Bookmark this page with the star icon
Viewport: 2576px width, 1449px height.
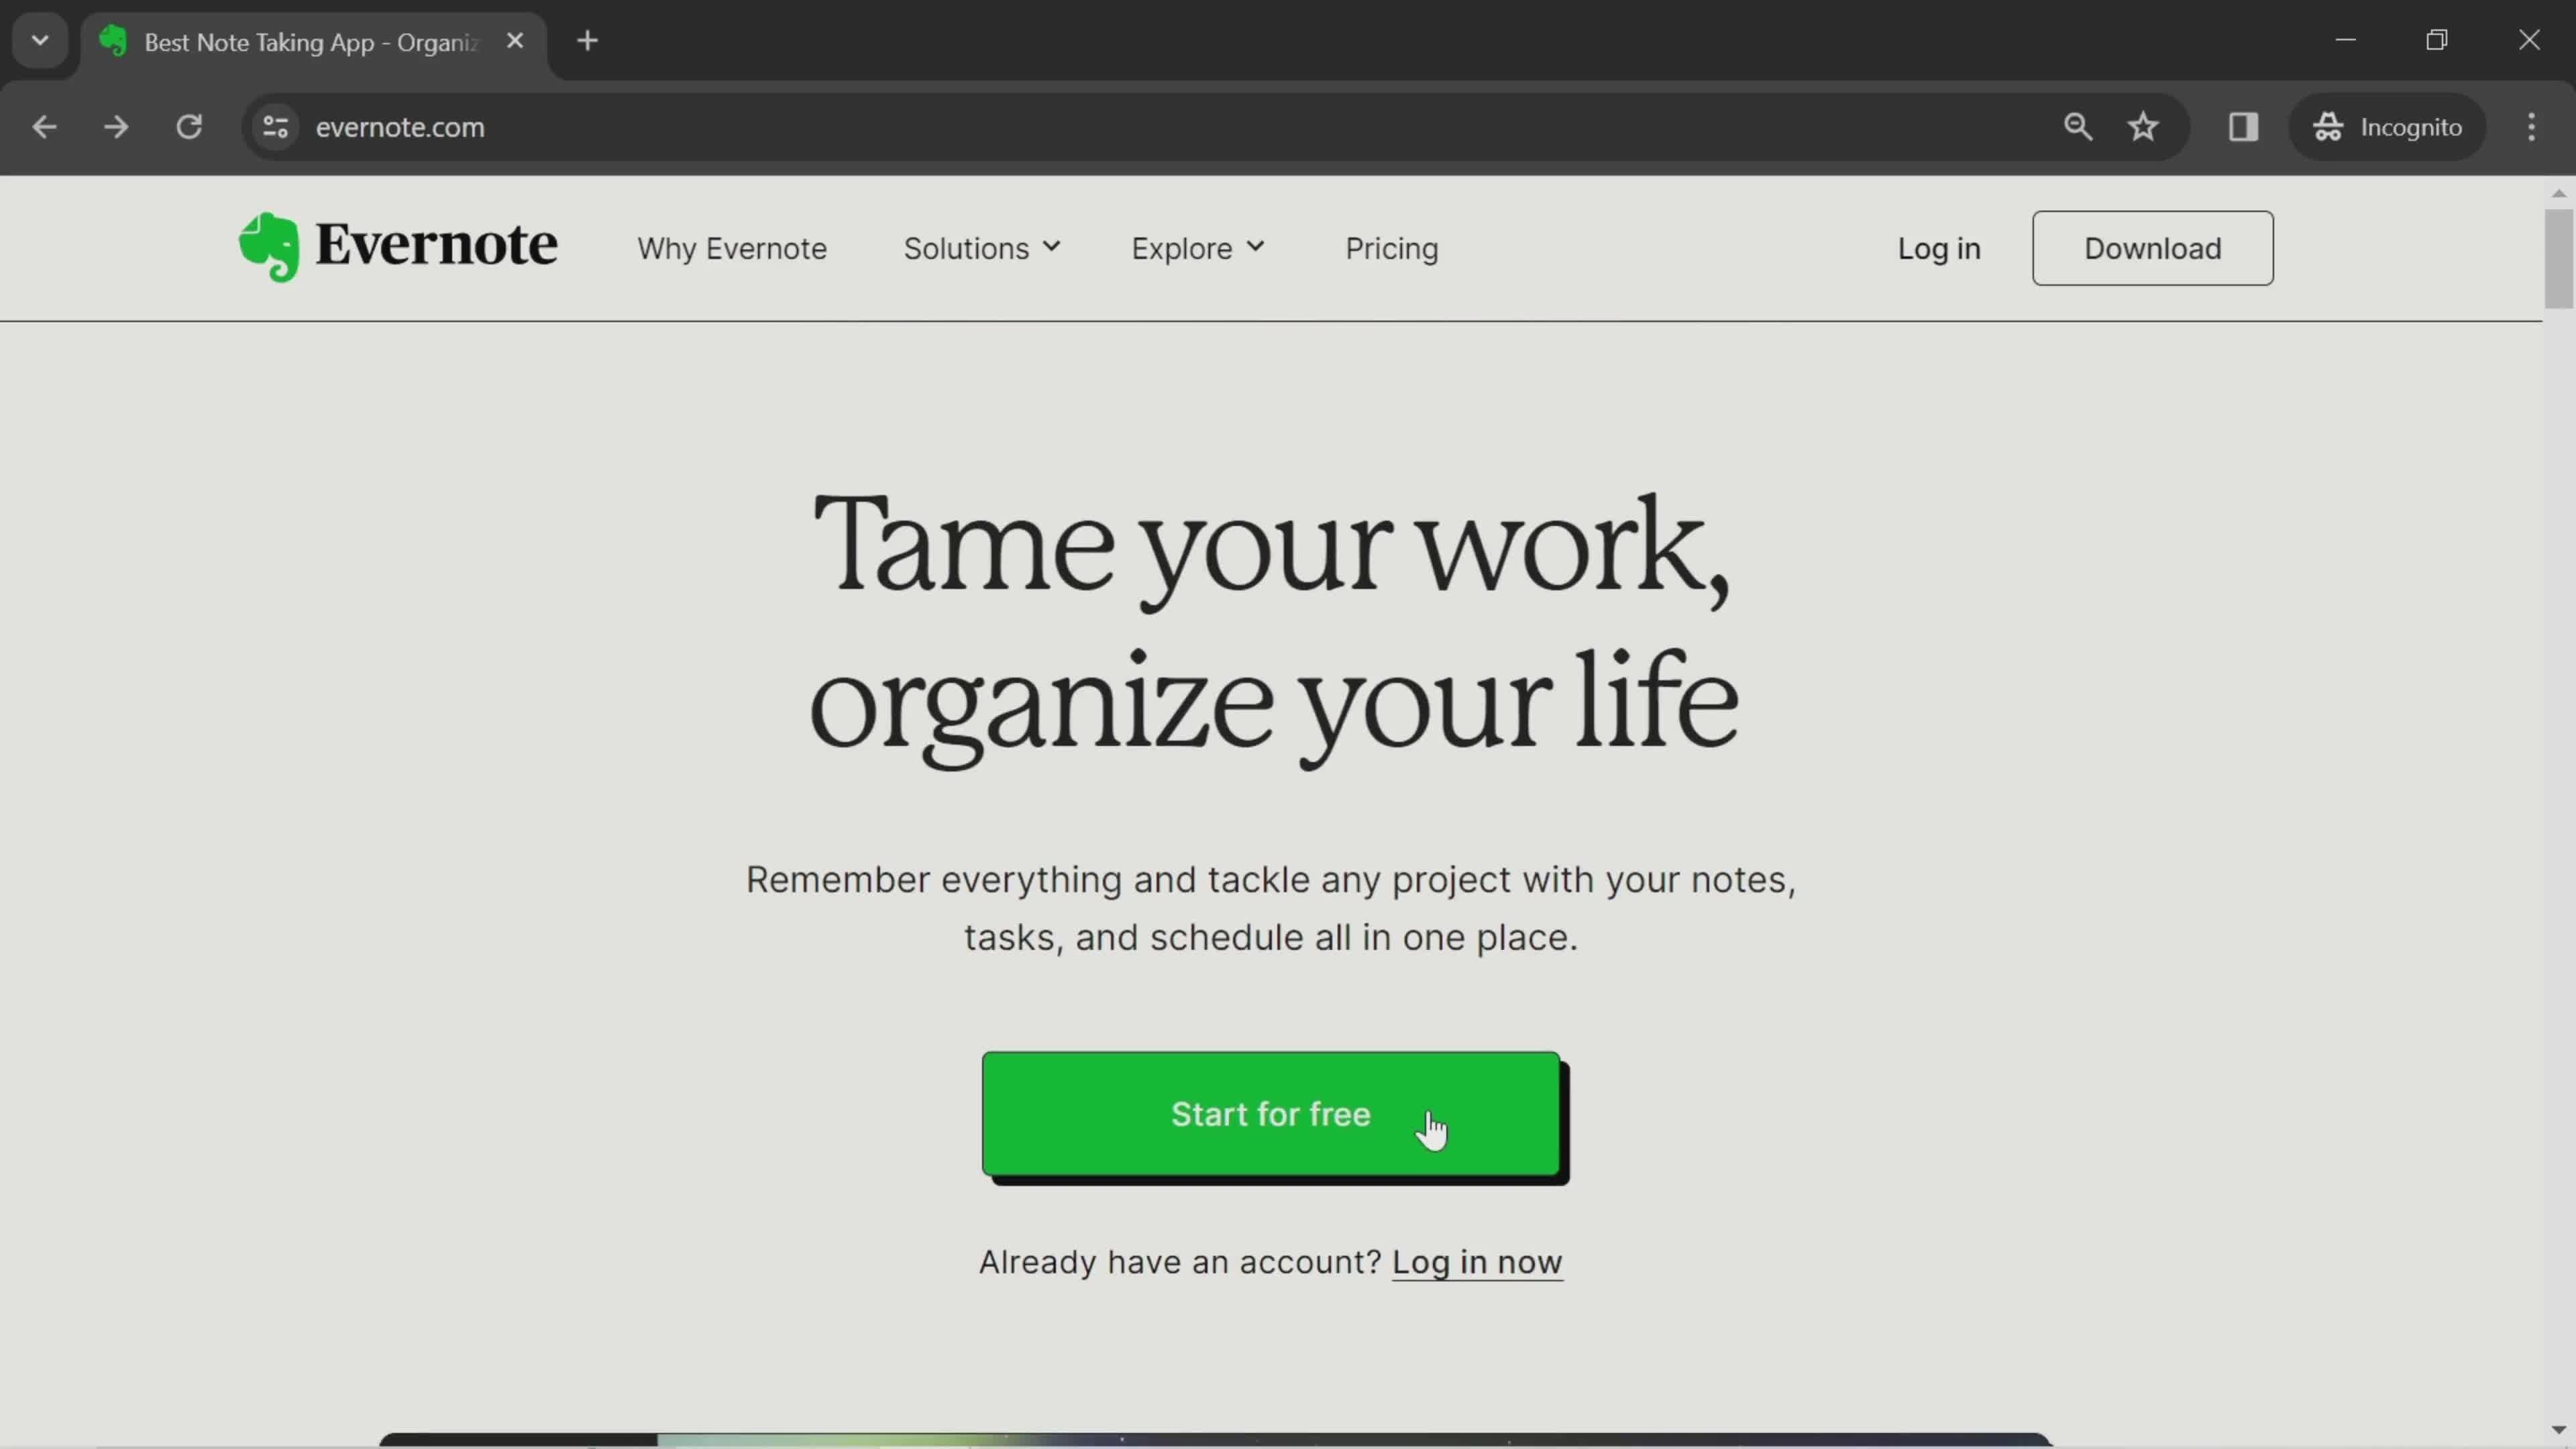coord(2142,127)
